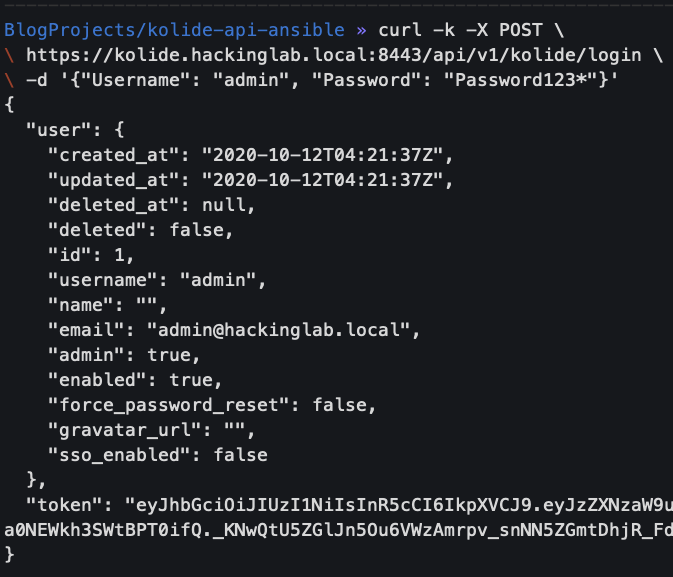Click the "enabled" key
Viewport: 673px width, 577px height.
(91, 380)
